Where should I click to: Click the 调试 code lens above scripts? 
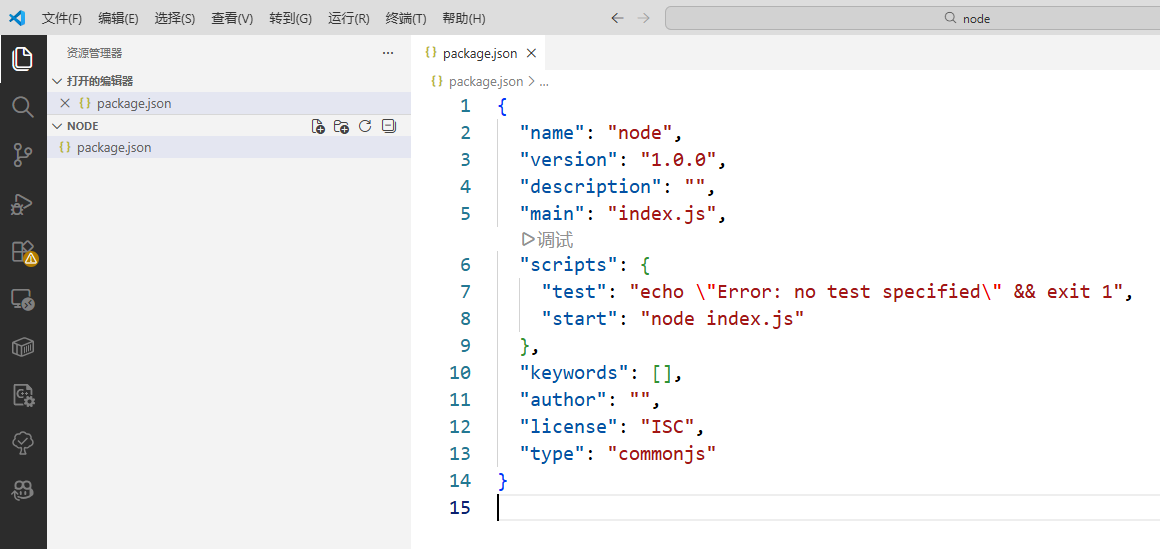click(x=547, y=240)
